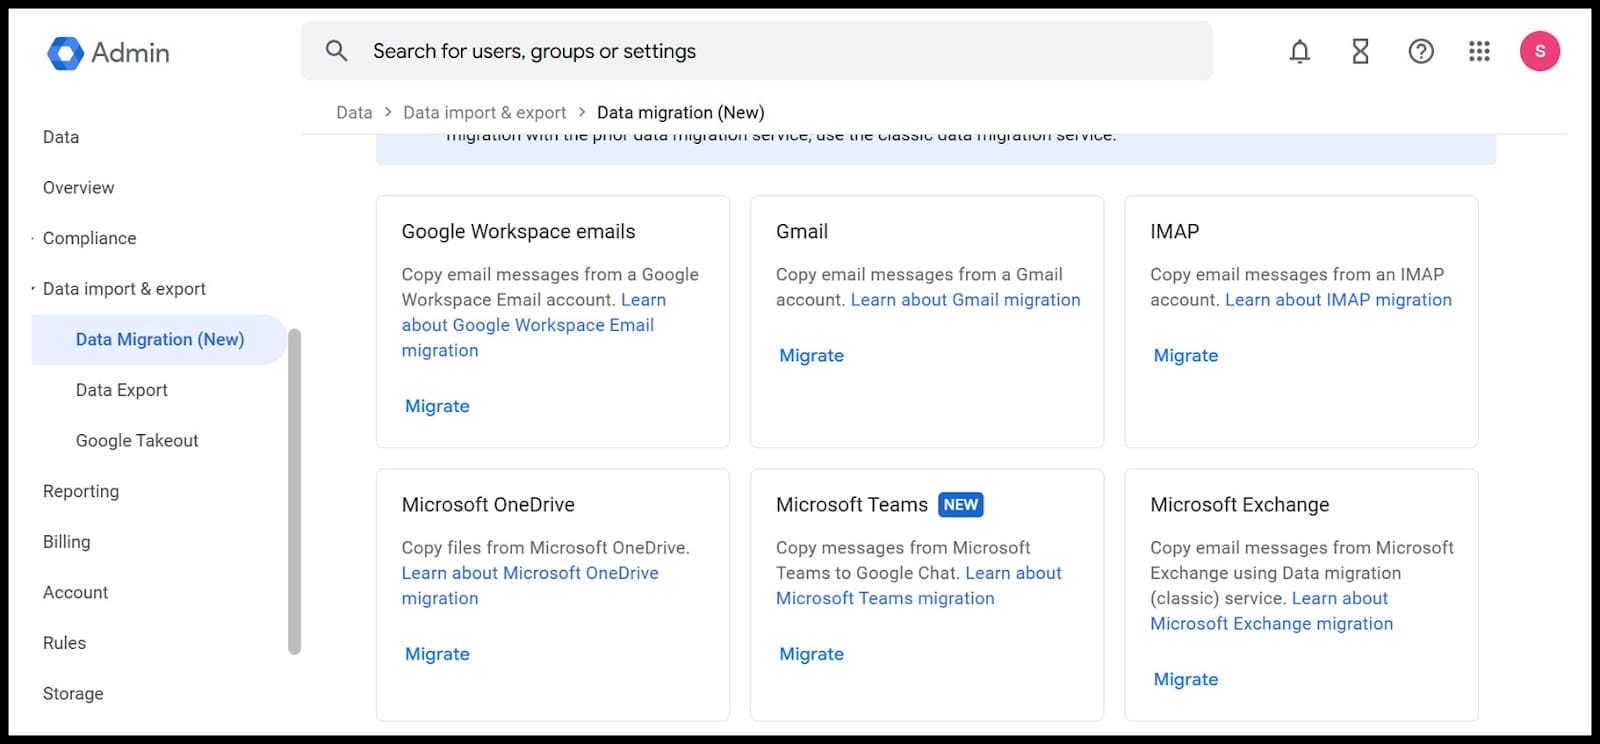The height and width of the screenshot is (744, 1600).
Task: Click the Google Workspace emails card title
Action: pyautogui.click(x=518, y=232)
